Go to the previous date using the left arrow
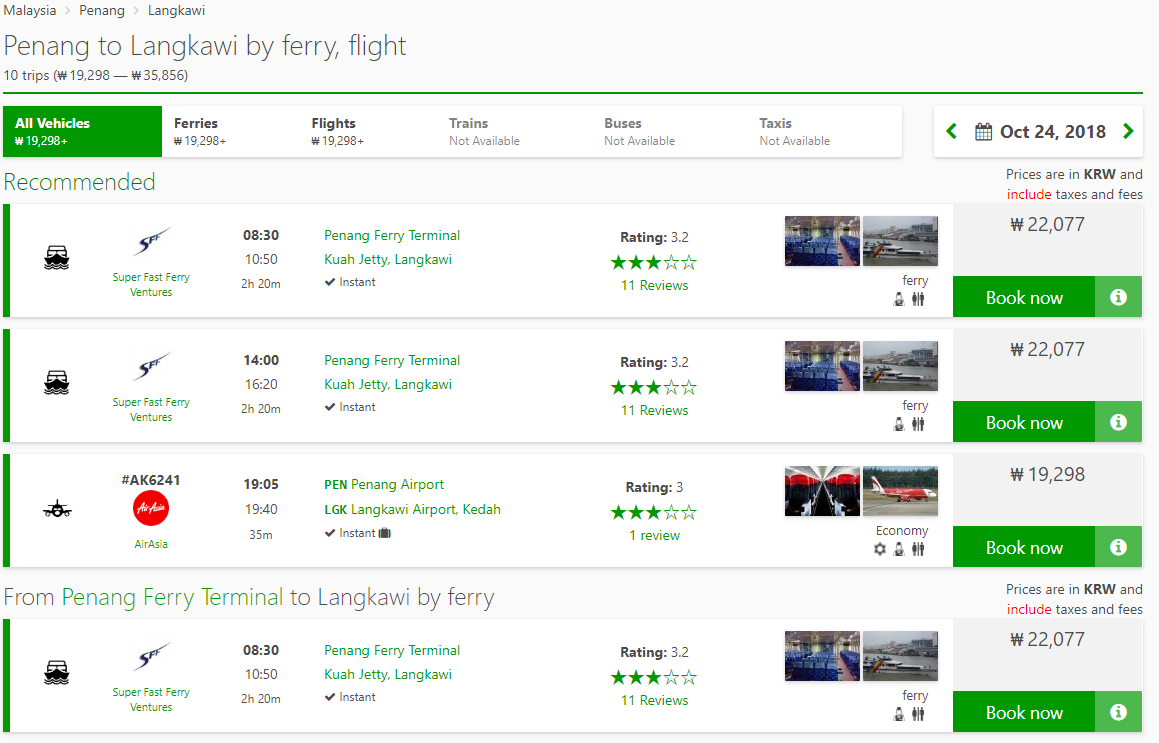 tap(951, 132)
